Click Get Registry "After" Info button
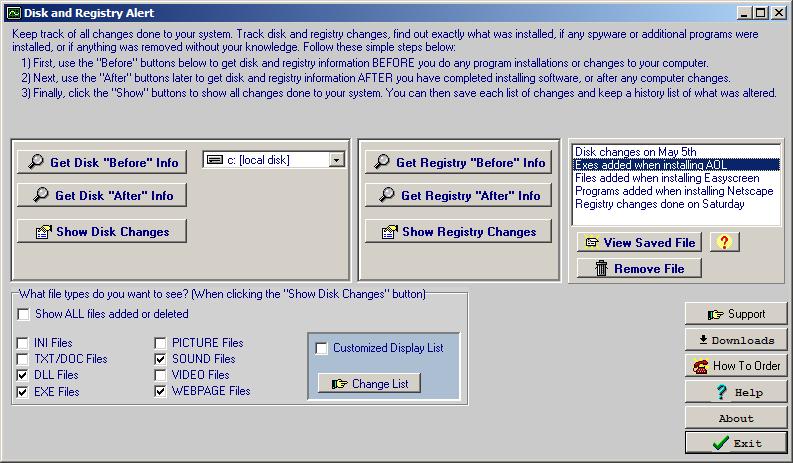Viewport: 793px width, 463px height. click(458, 195)
